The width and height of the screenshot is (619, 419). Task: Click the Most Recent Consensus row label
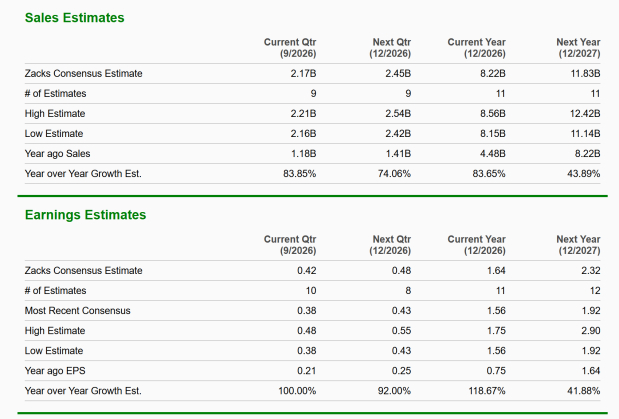point(77,311)
